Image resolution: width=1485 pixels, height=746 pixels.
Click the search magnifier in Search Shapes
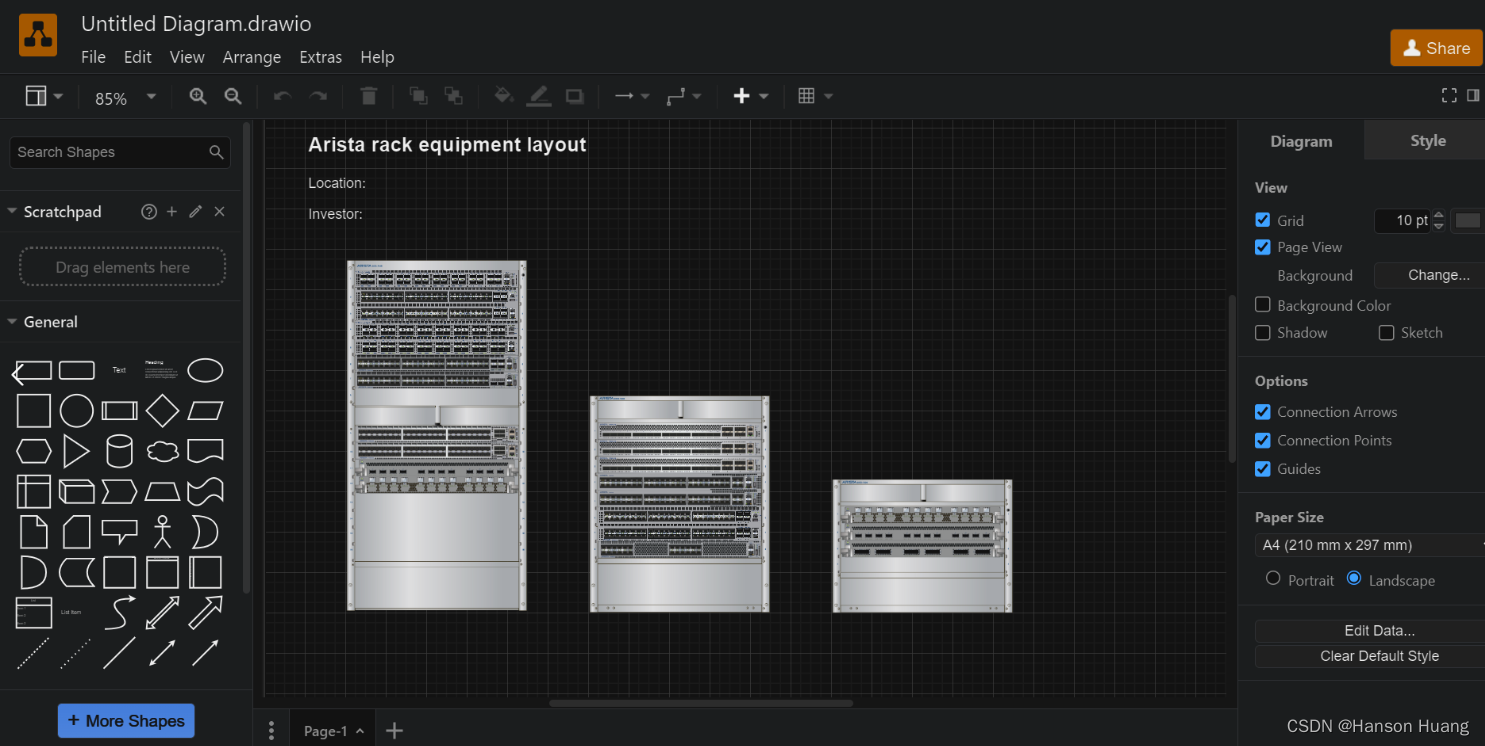216,152
